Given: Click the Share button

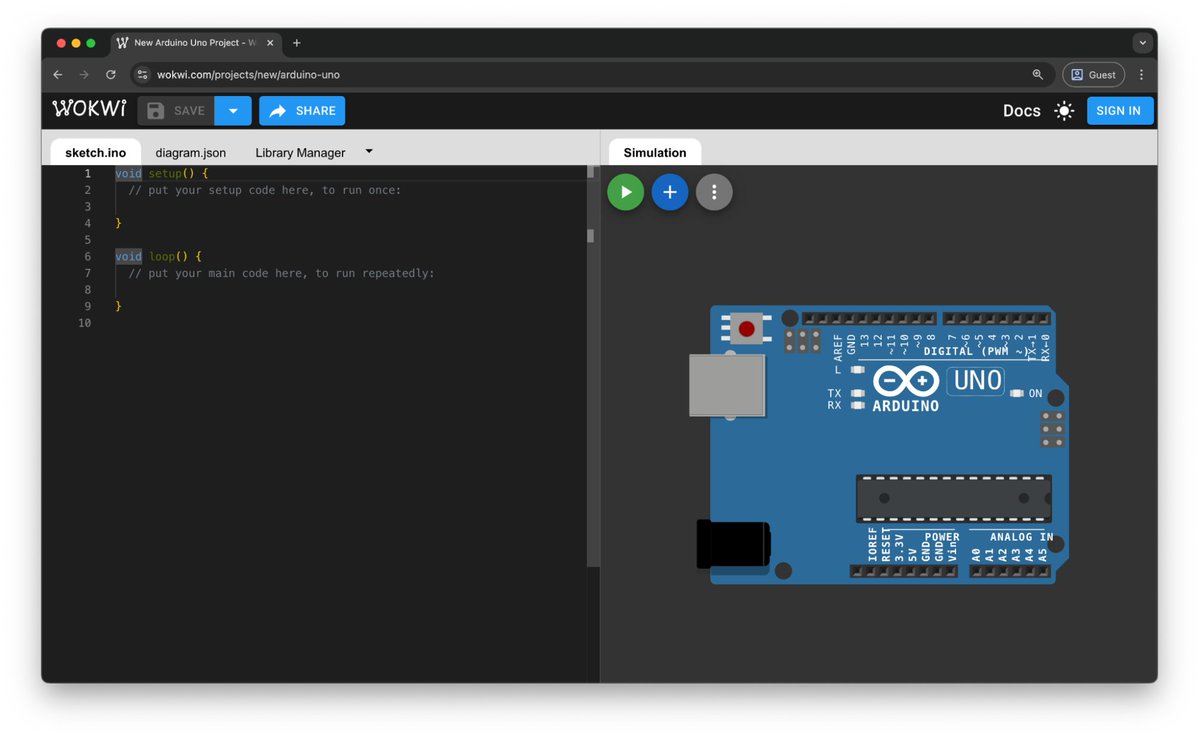Looking at the screenshot, I should pyautogui.click(x=302, y=111).
